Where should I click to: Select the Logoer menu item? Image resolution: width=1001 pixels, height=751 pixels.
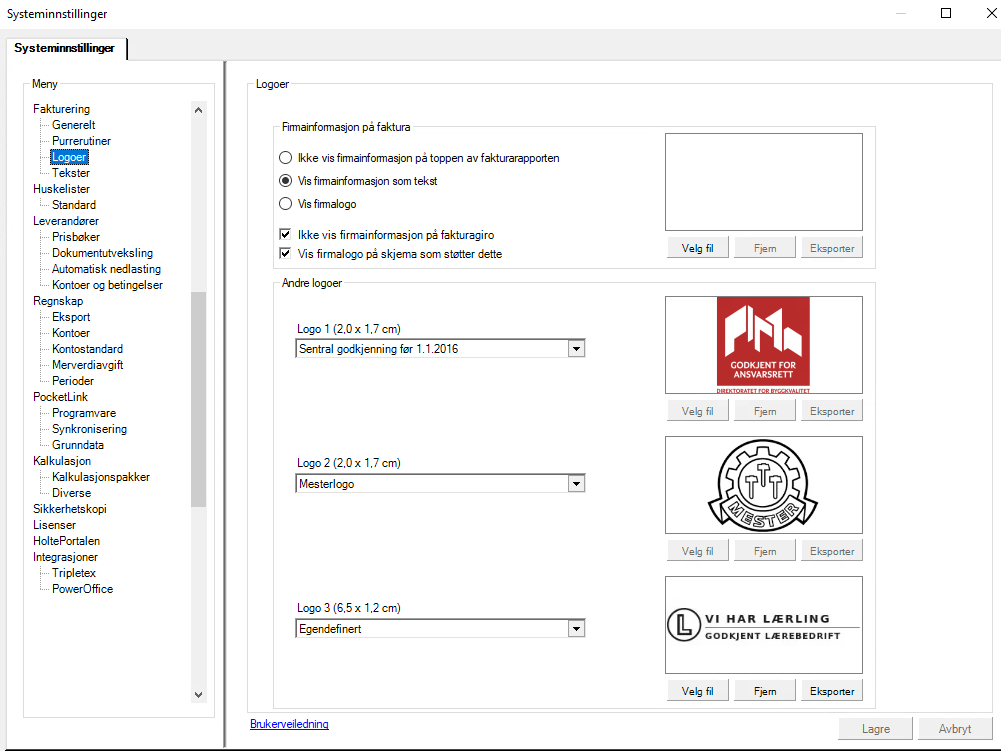69,156
